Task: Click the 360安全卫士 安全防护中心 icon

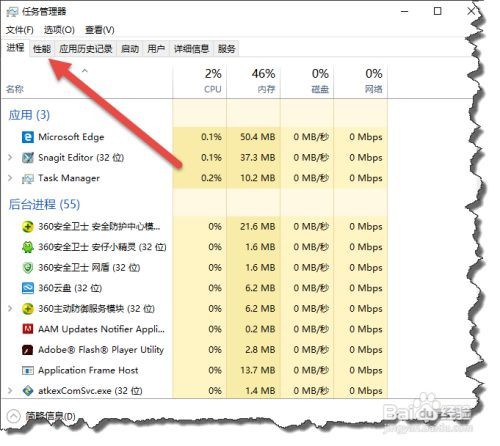Action: 28,227
